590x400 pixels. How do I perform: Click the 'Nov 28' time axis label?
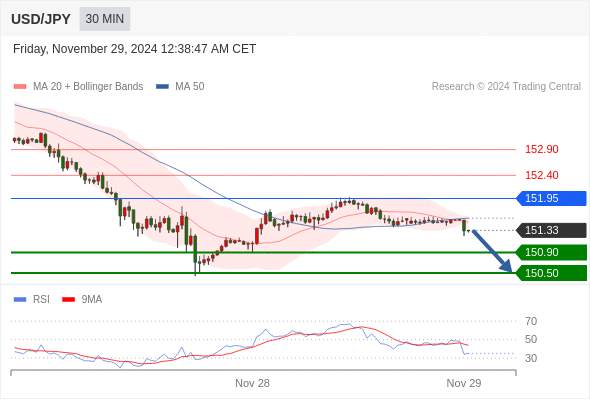(252, 383)
